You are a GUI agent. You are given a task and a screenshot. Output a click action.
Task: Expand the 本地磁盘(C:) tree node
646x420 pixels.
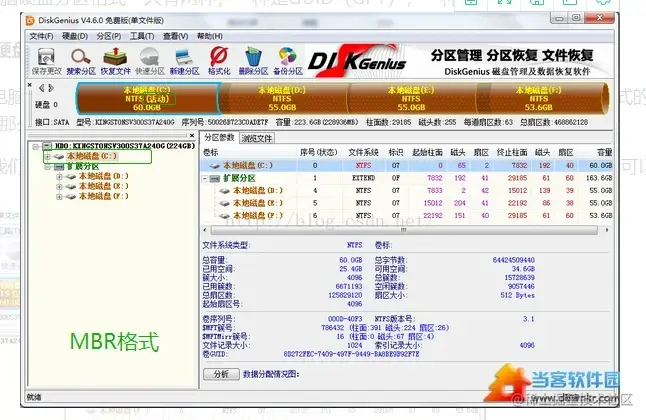48,156
